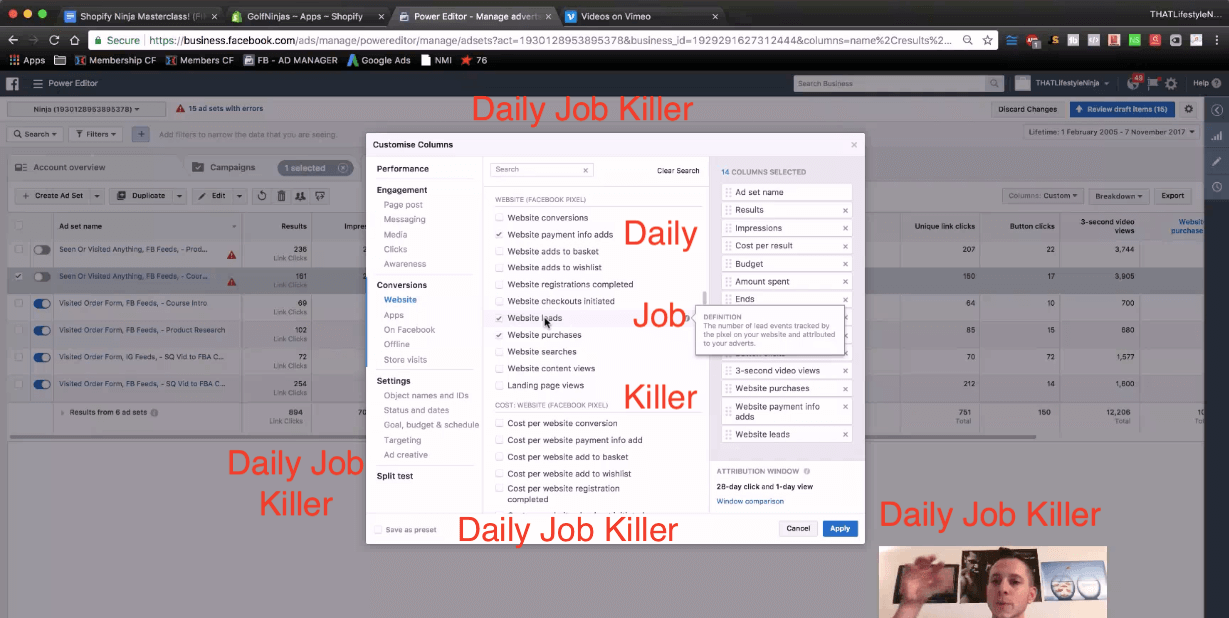Click the refresh icon in ad set toolbar
1229x618 pixels.
pos(262,196)
